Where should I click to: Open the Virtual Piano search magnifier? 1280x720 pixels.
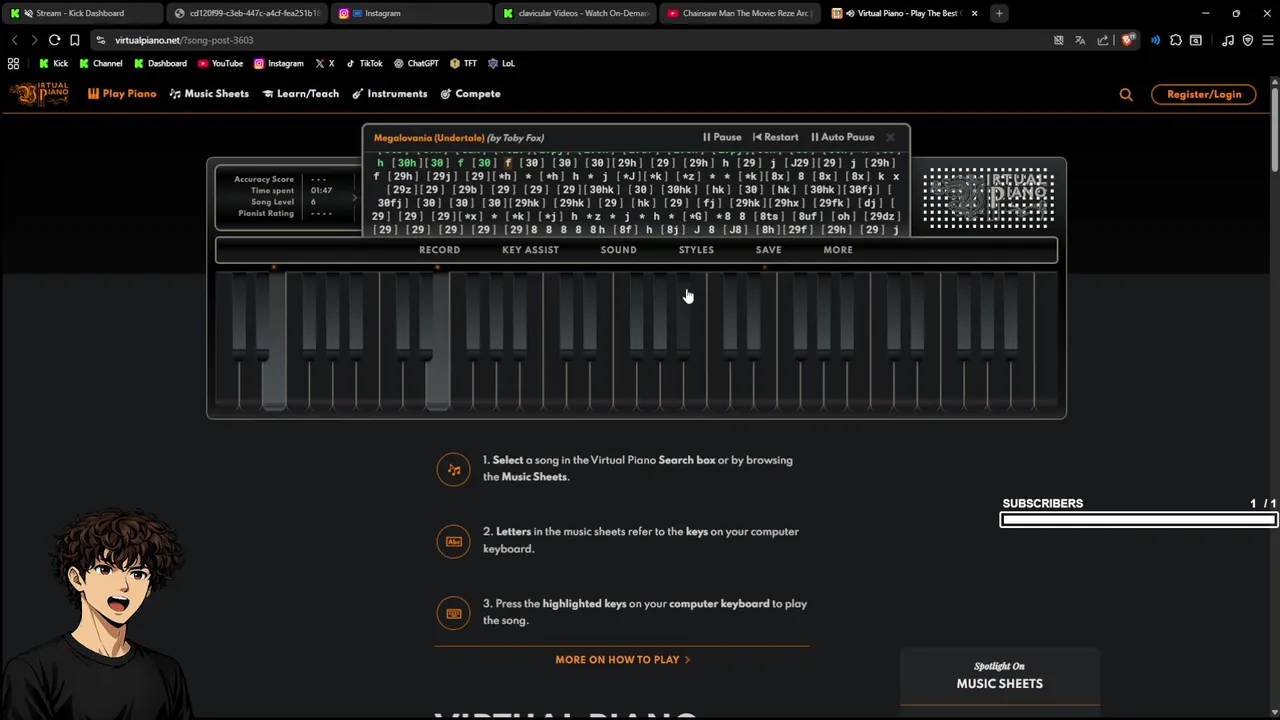(x=1126, y=94)
